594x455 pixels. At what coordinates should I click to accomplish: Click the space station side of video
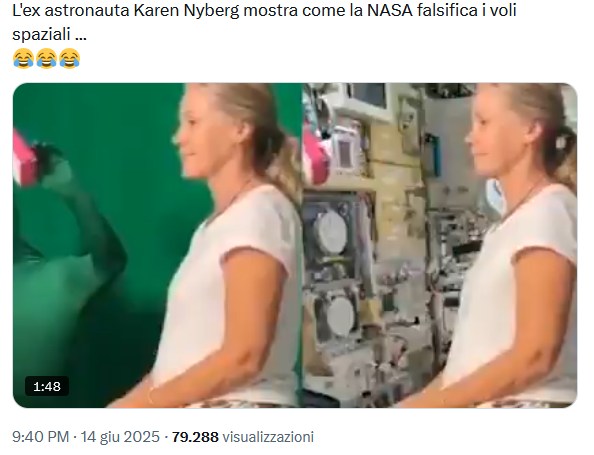point(440,245)
